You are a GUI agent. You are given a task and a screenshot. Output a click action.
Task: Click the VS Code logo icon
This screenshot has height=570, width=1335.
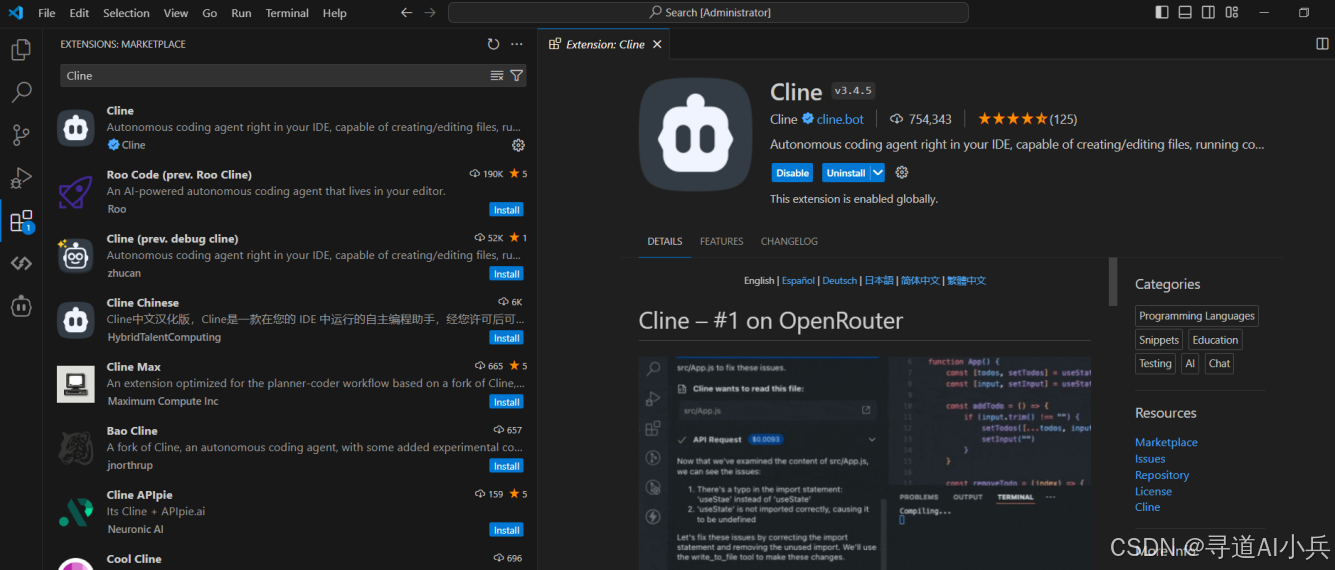[x=15, y=13]
